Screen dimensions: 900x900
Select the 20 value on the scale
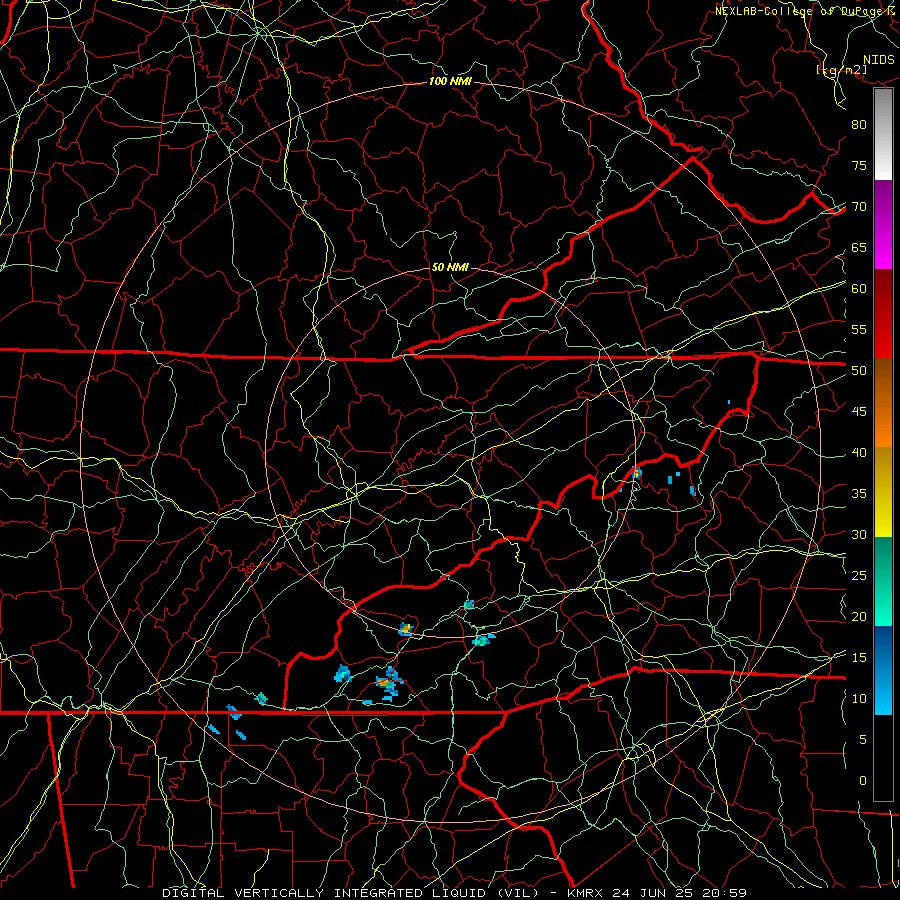point(859,616)
